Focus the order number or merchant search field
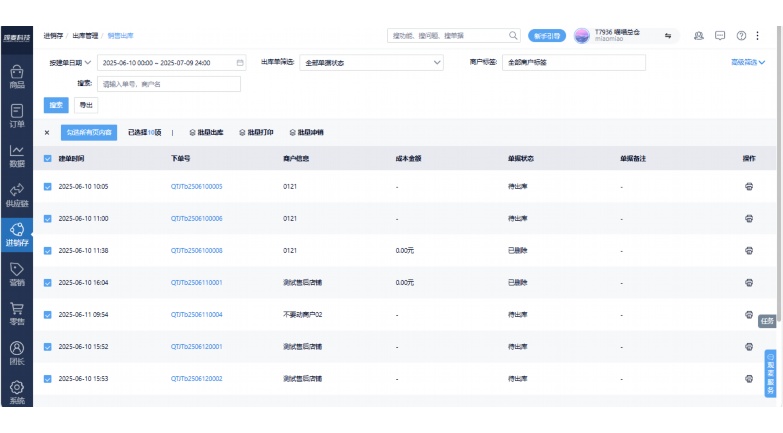 point(169,84)
